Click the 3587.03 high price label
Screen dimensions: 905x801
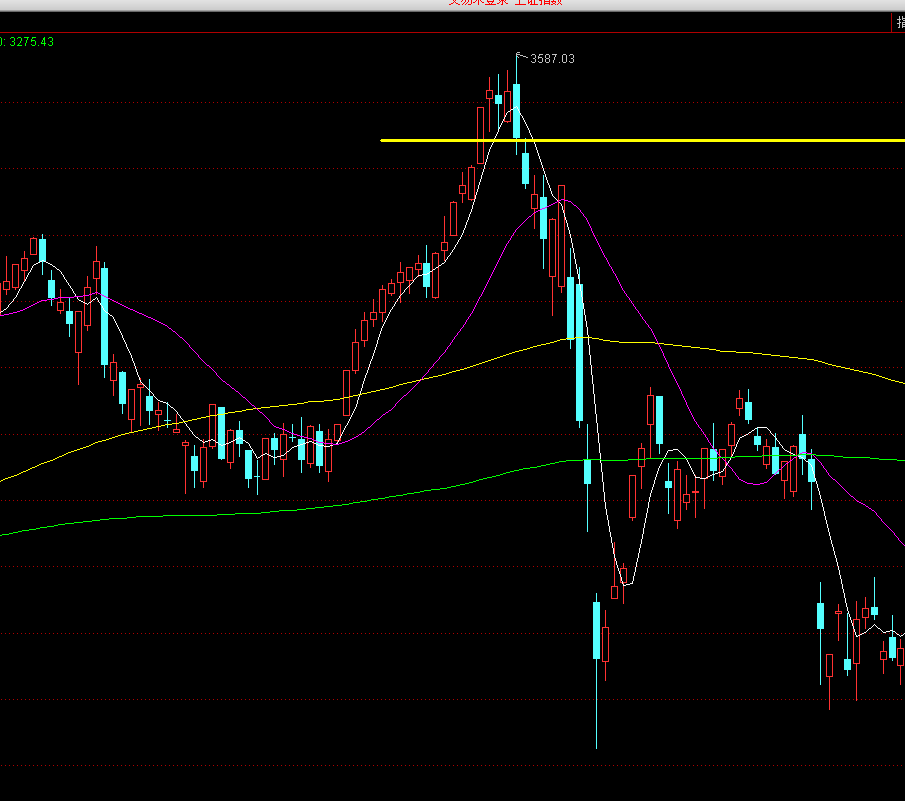coord(552,59)
